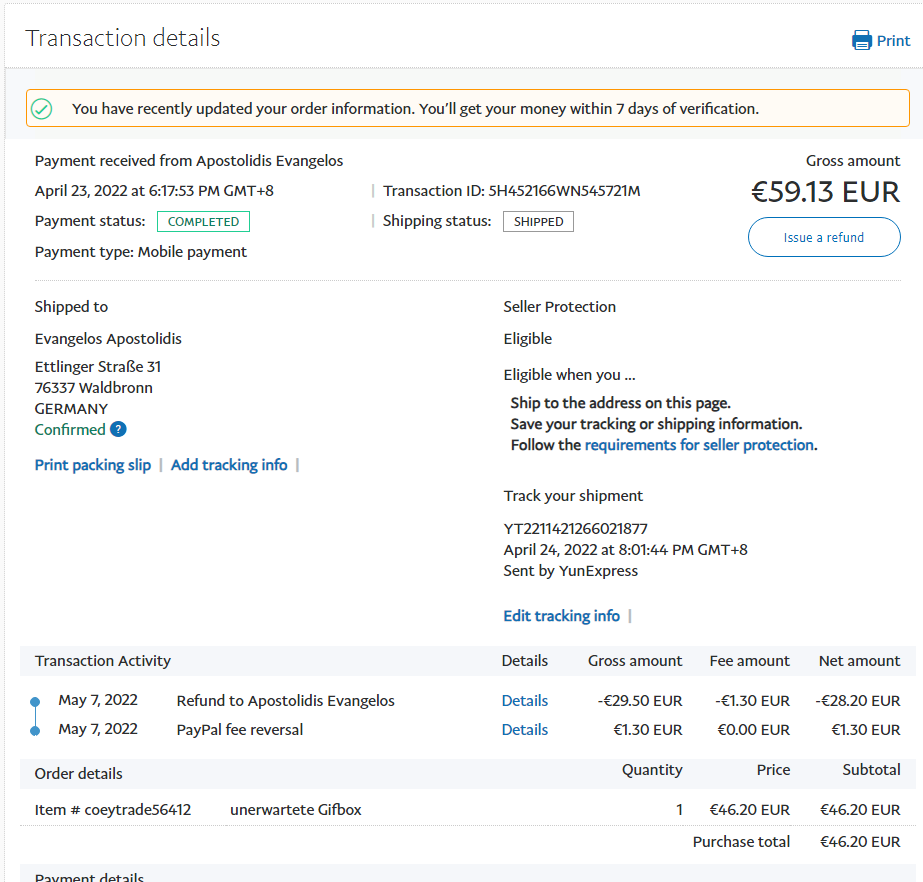Click the Add tracking info link
Screen dimensions: 923x882
[229, 465]
